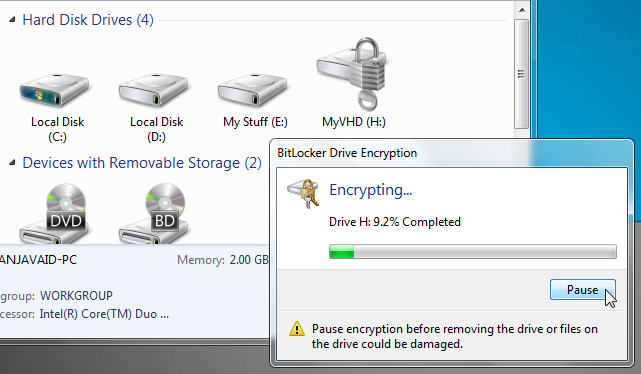Select the locked MyVHD (H:) drive icon
641x374 pixels.
pos(353,74)
